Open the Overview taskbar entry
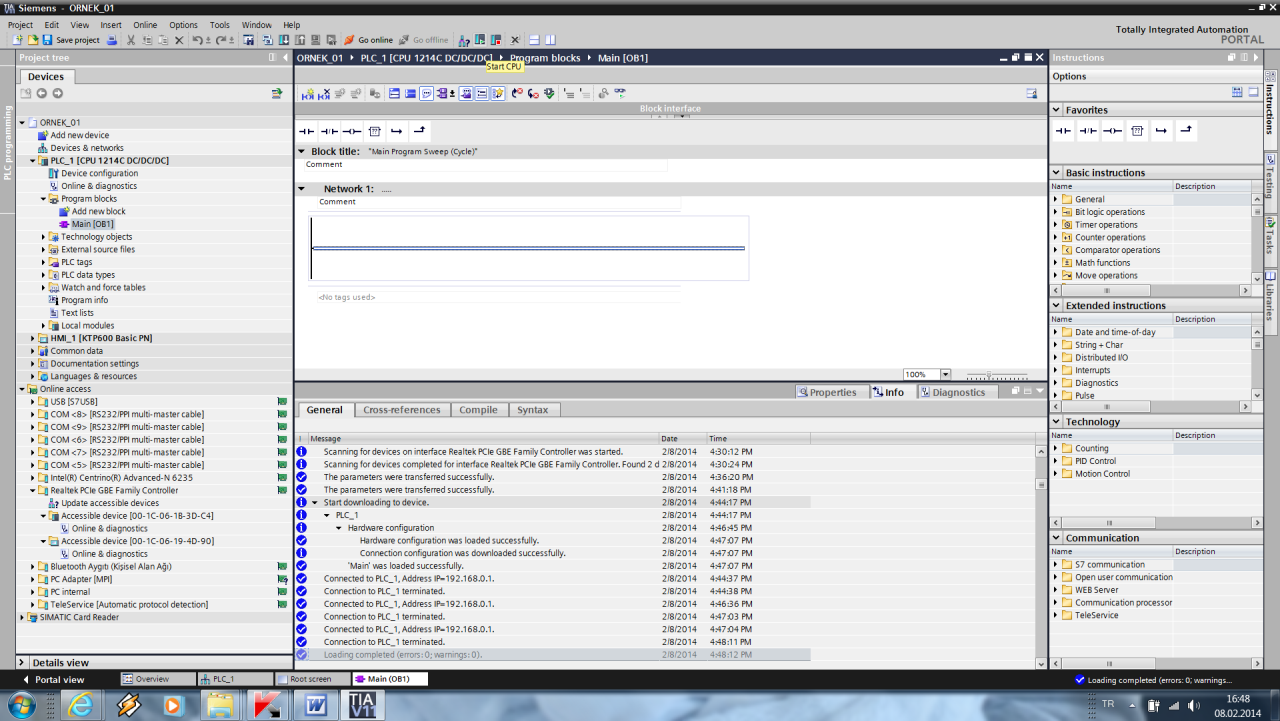The image size is (1280, 721). (157, 679)
